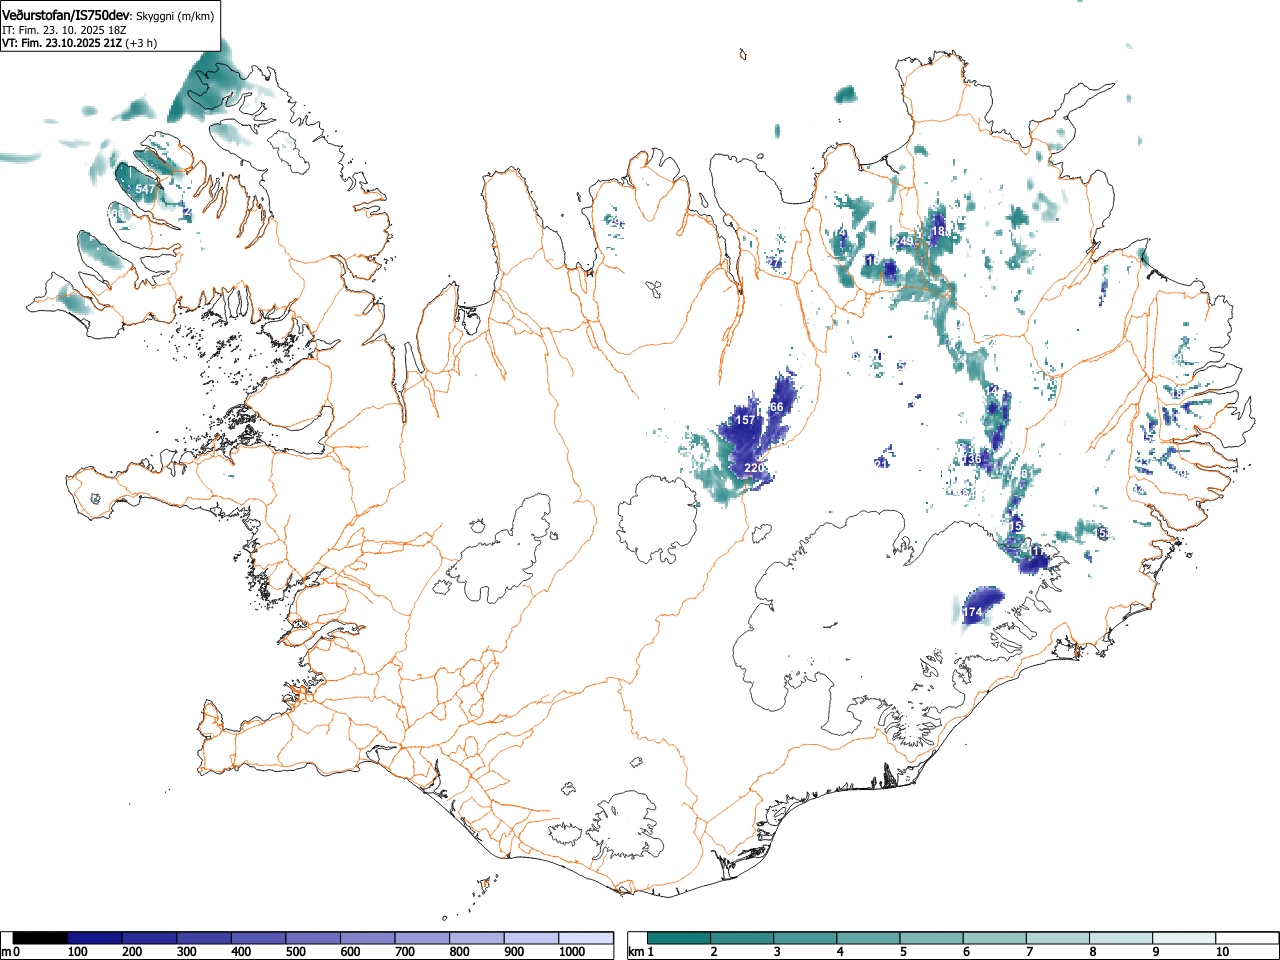Click the '547' visibility value on the map
This screenshot has width=1280, height=960.
[x=145, y=189]
